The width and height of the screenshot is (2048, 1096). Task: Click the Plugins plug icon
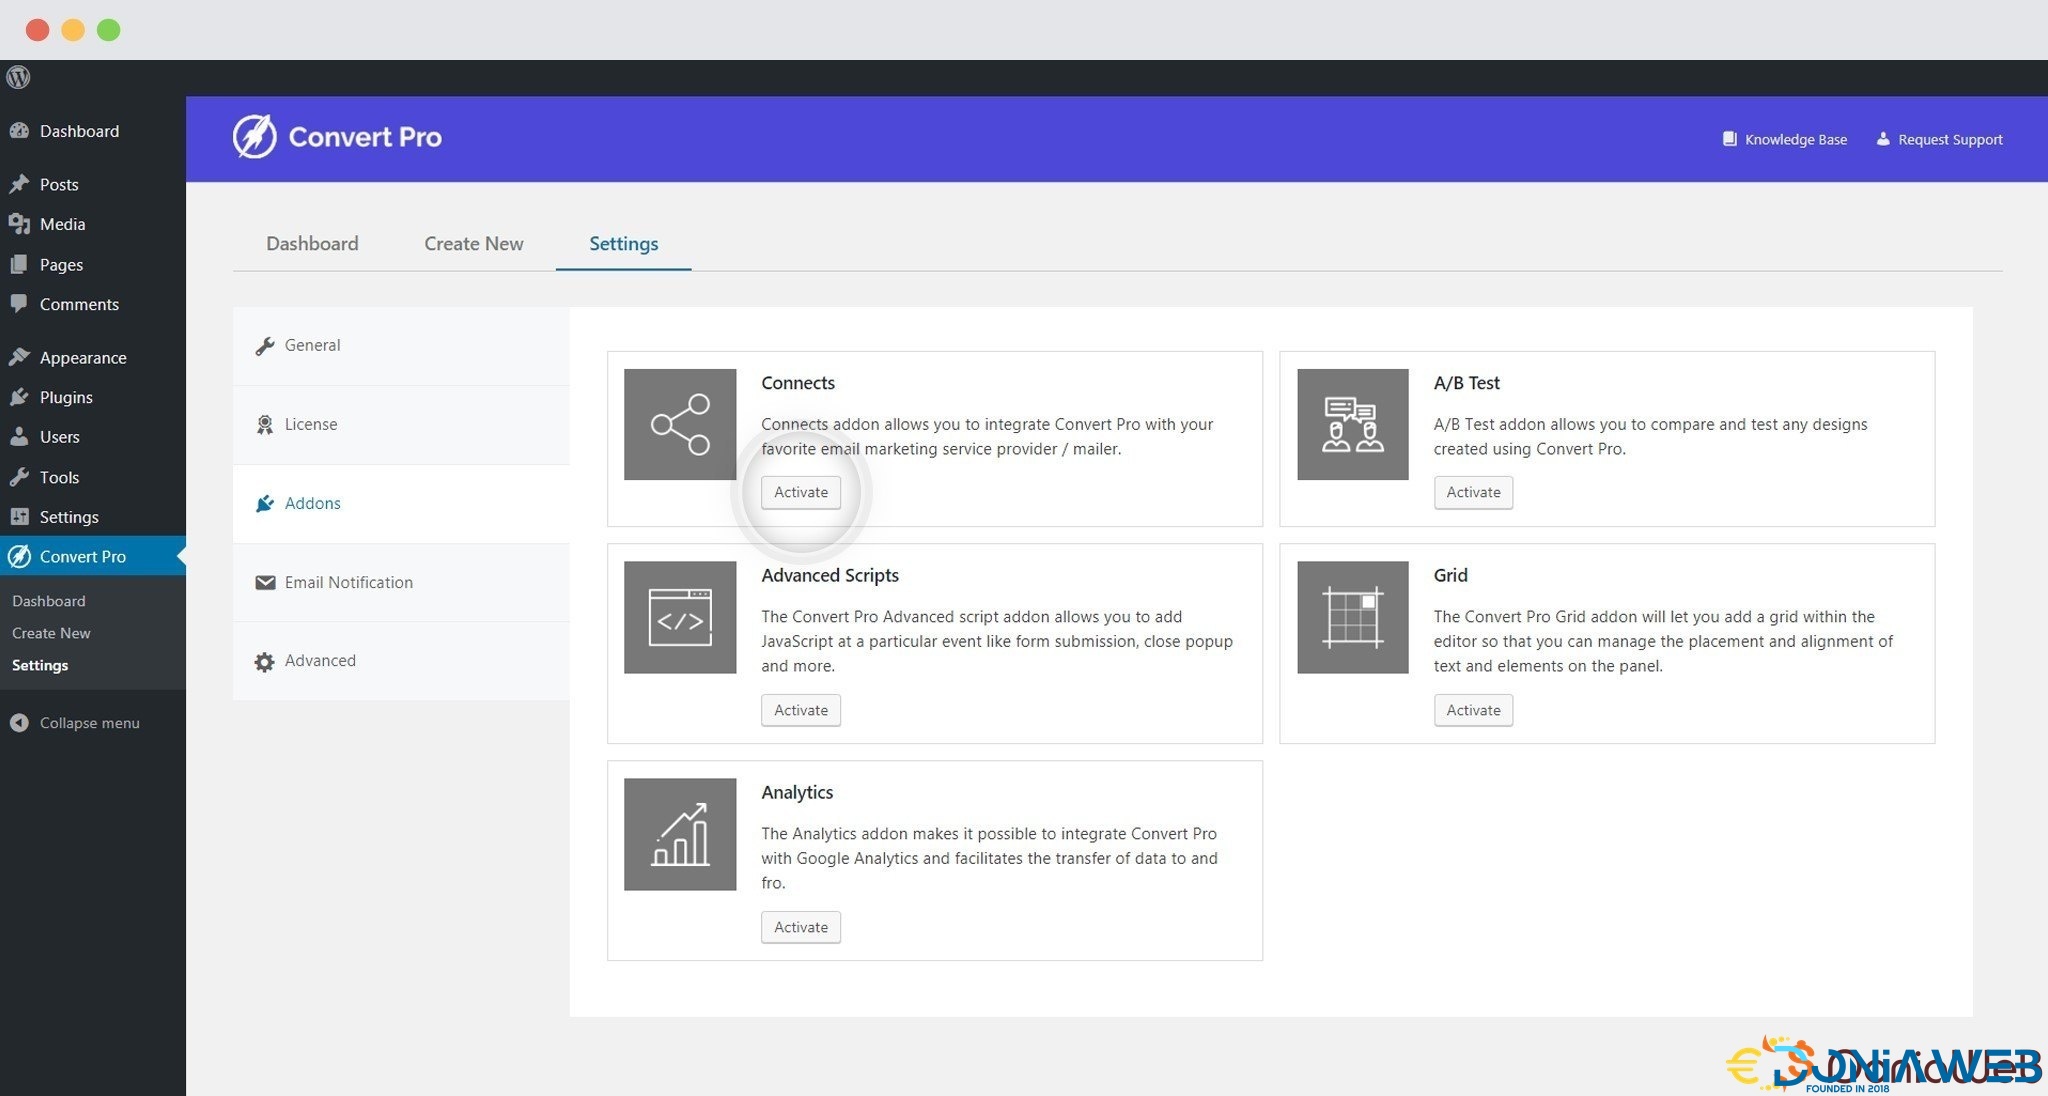point(19,397)
